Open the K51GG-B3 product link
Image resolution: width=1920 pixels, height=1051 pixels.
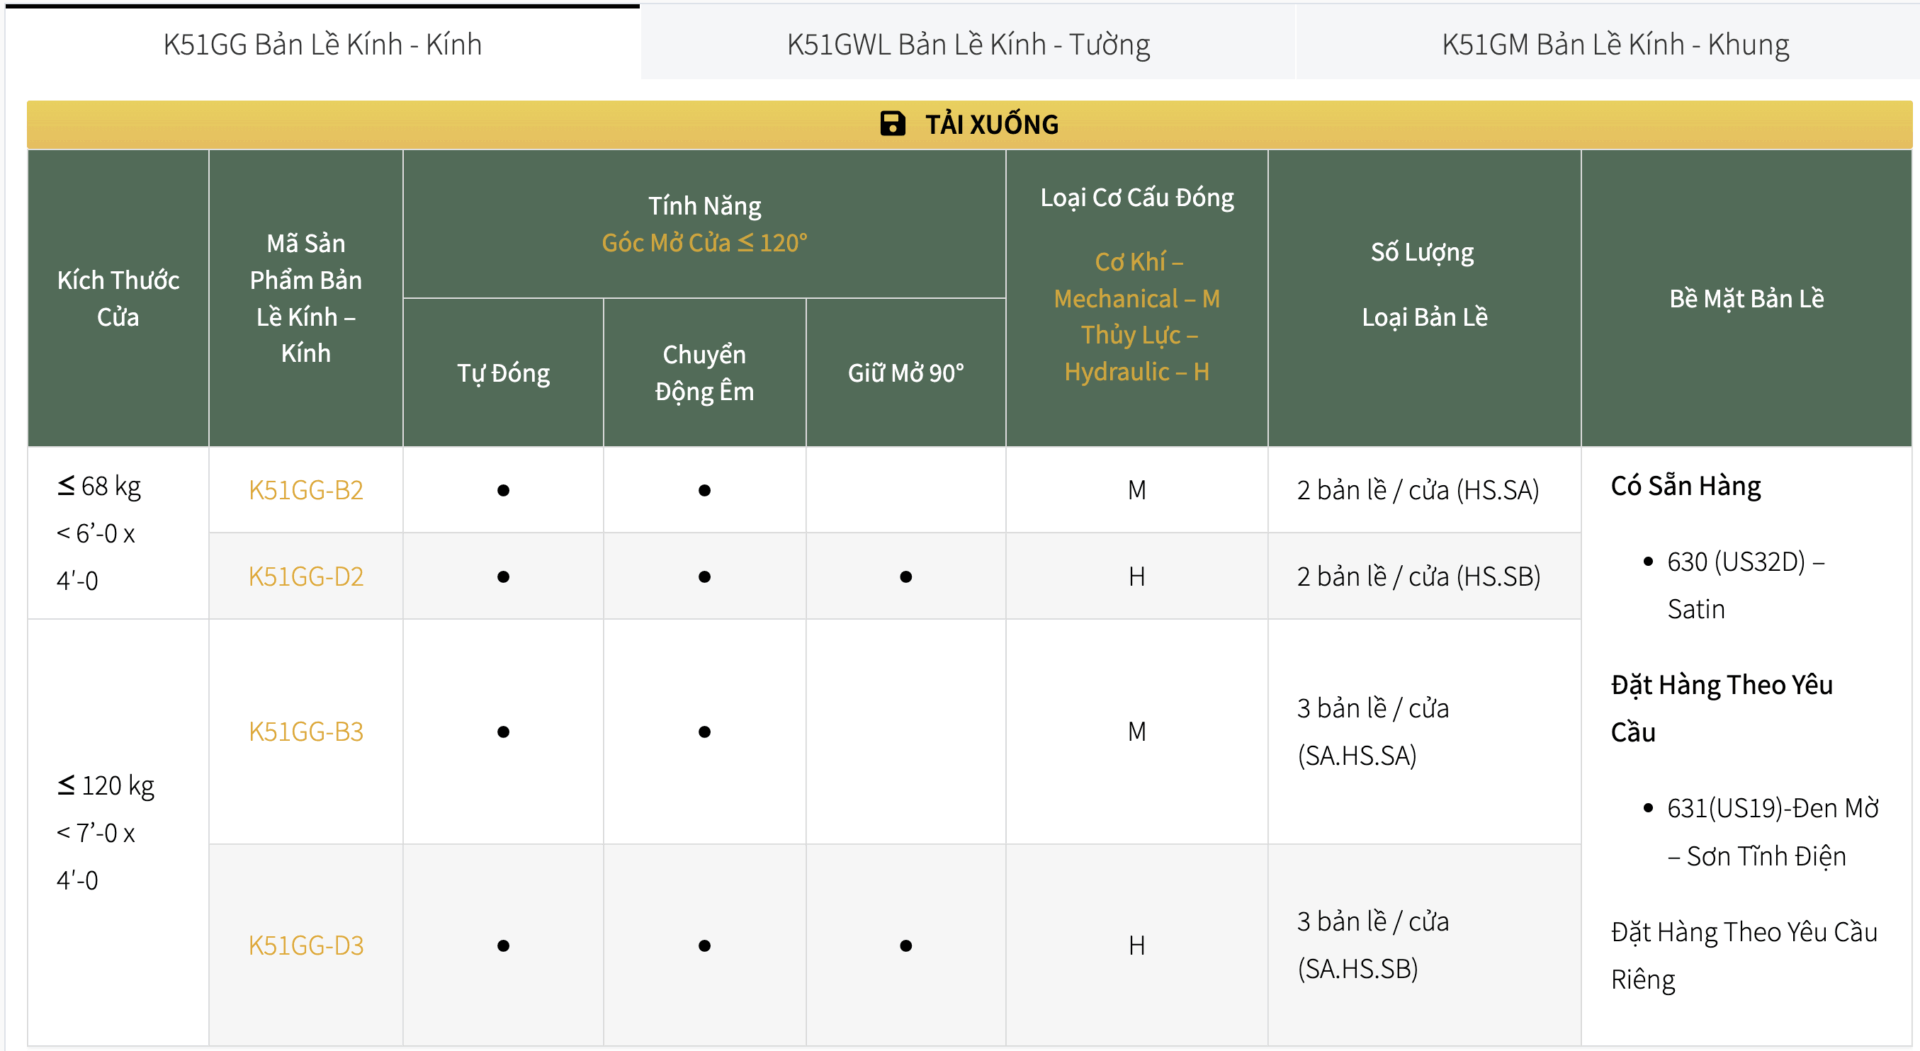(305, 731)
